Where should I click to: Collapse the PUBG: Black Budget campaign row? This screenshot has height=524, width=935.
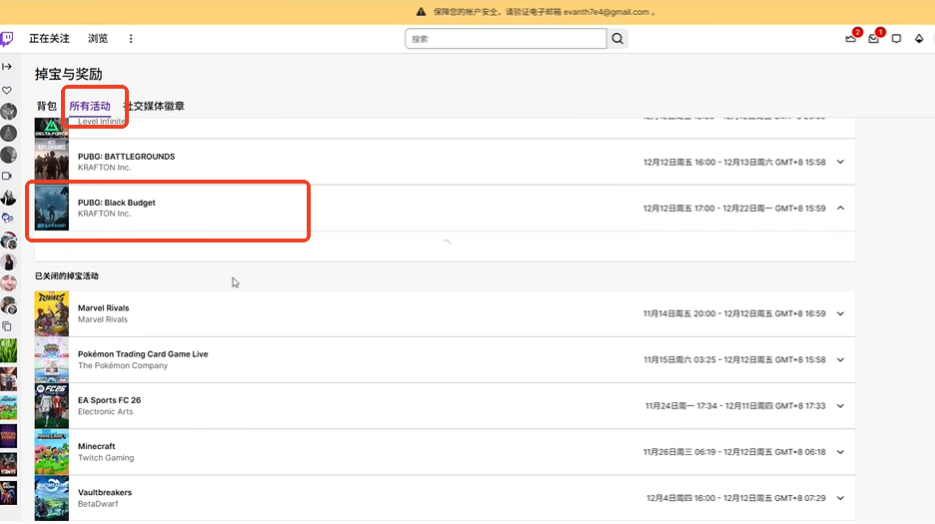[x=840, y=208]
